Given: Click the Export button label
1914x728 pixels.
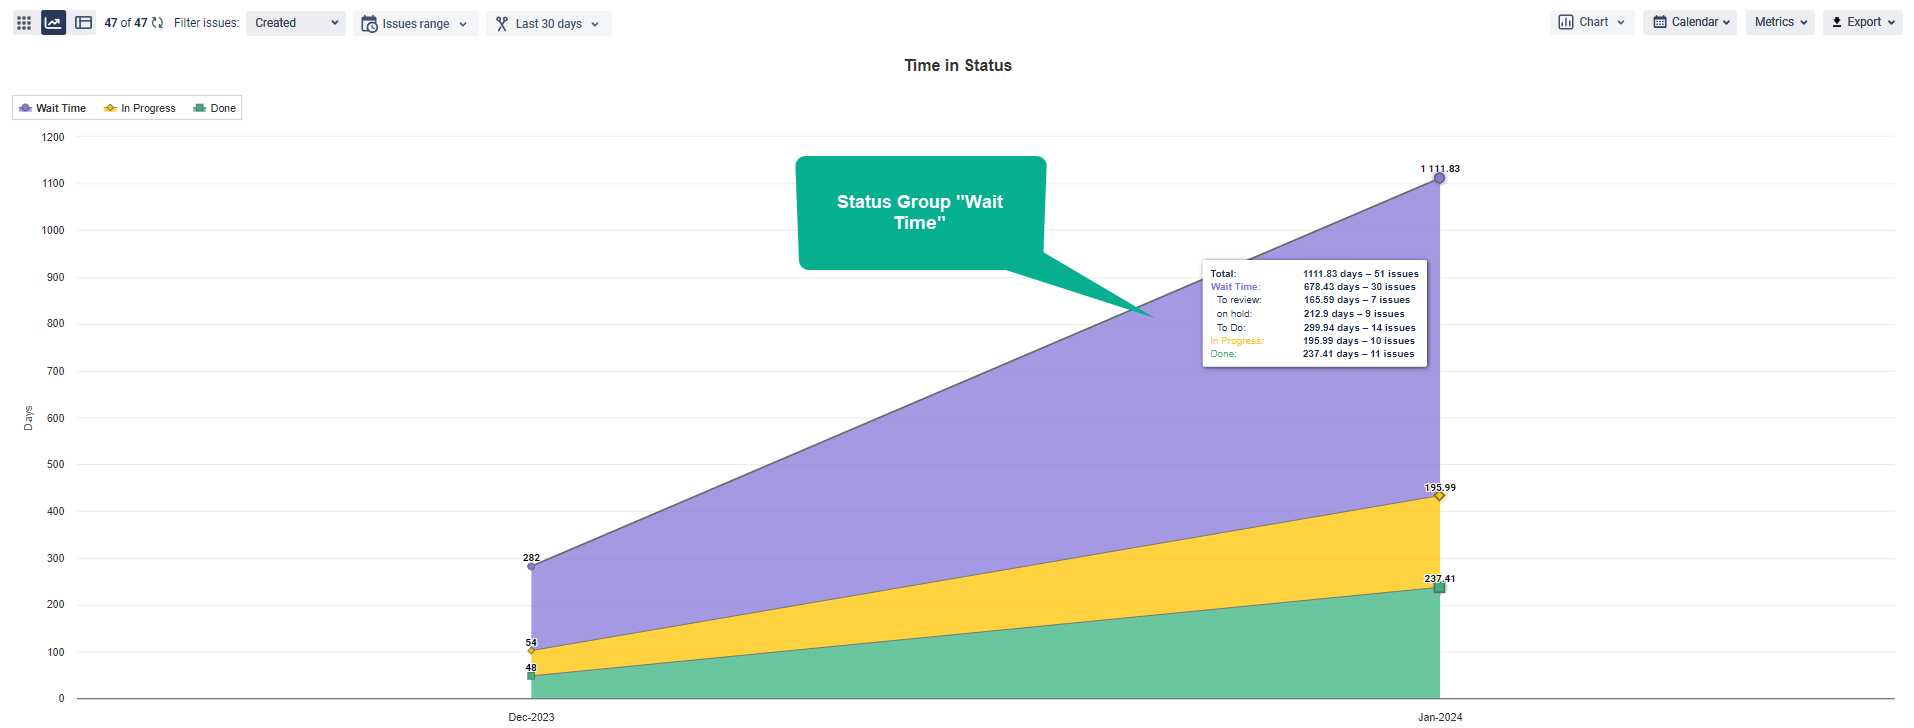Looking at the screenshot, I should [x=1864, y=22].
